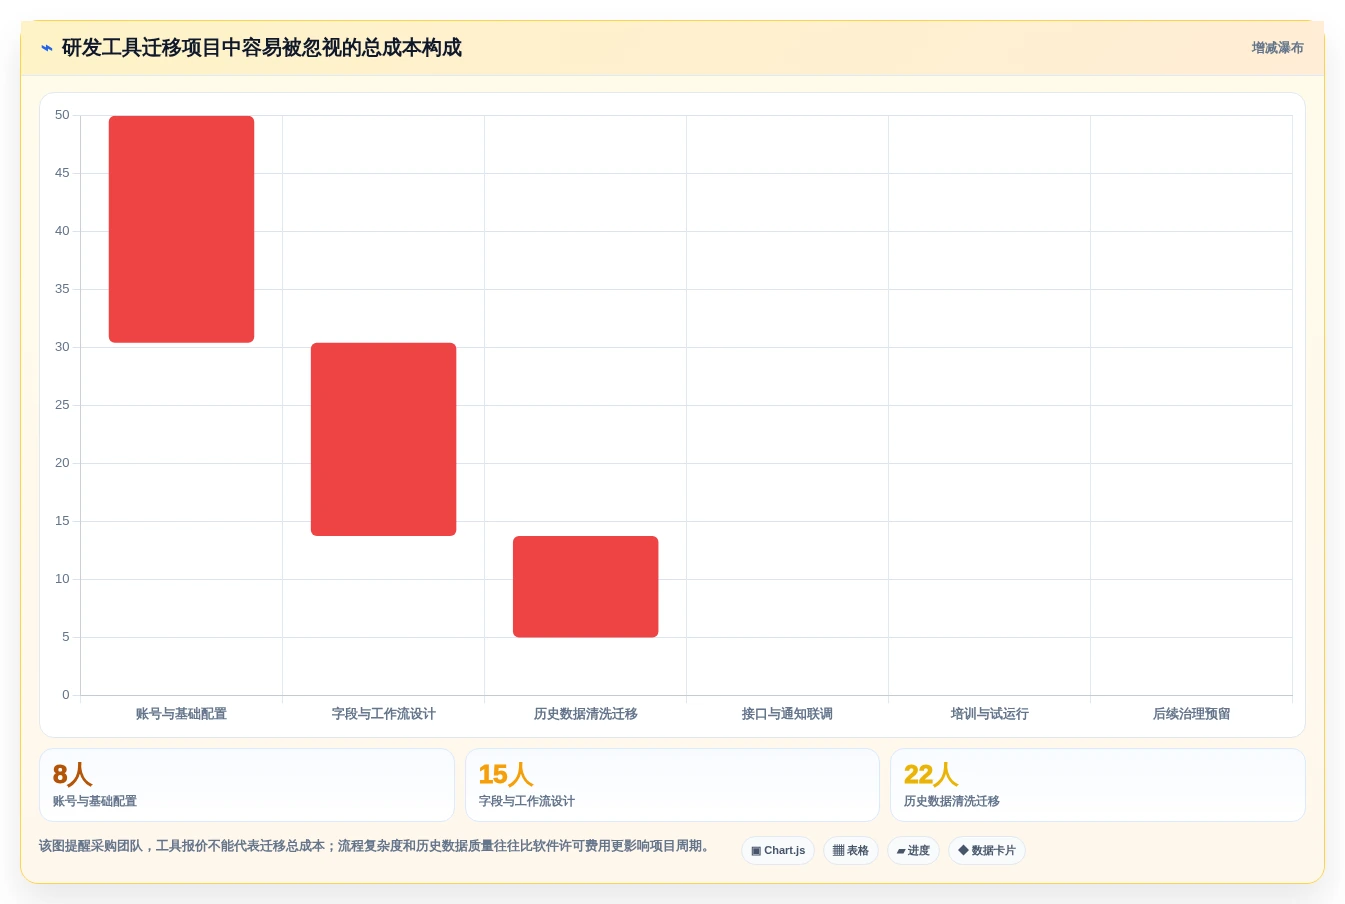
Task: Click the x-axis label 账号与基础配置
Action: pyautogui.click(x=181, y=714)
